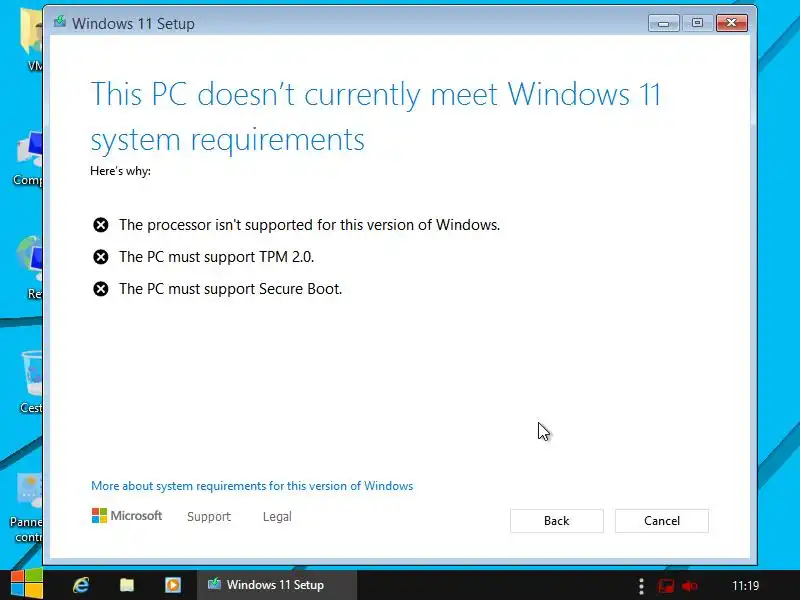Select 'The PC must support TPM 2.0.' text

(x=216, y=257)
